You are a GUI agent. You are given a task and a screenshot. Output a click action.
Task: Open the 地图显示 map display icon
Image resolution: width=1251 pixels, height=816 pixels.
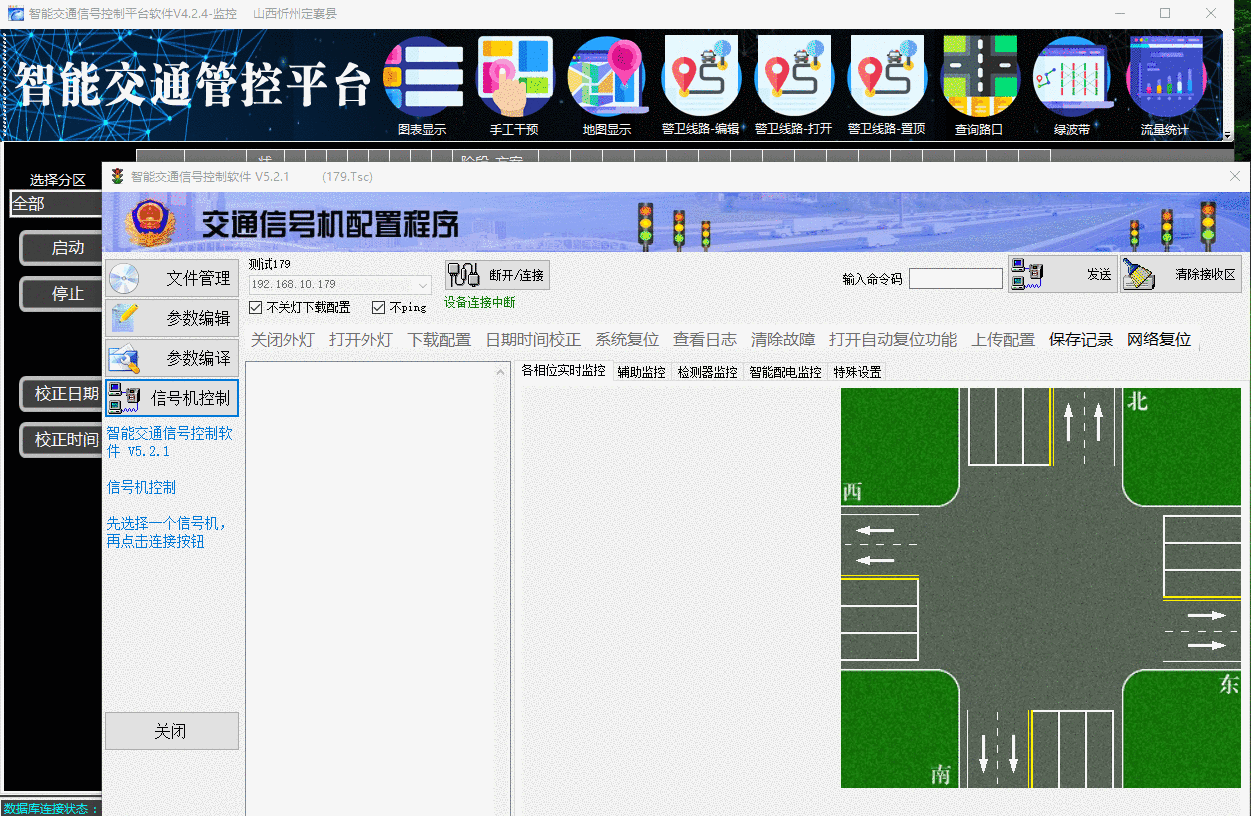tap(607, 78)
